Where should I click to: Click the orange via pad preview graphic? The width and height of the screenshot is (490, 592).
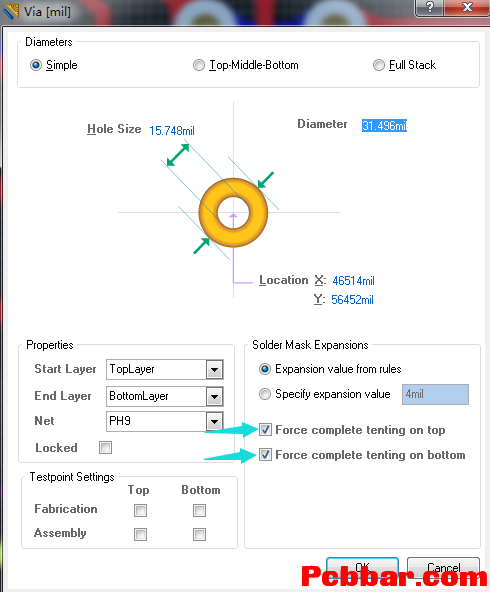tap(233, 213)
